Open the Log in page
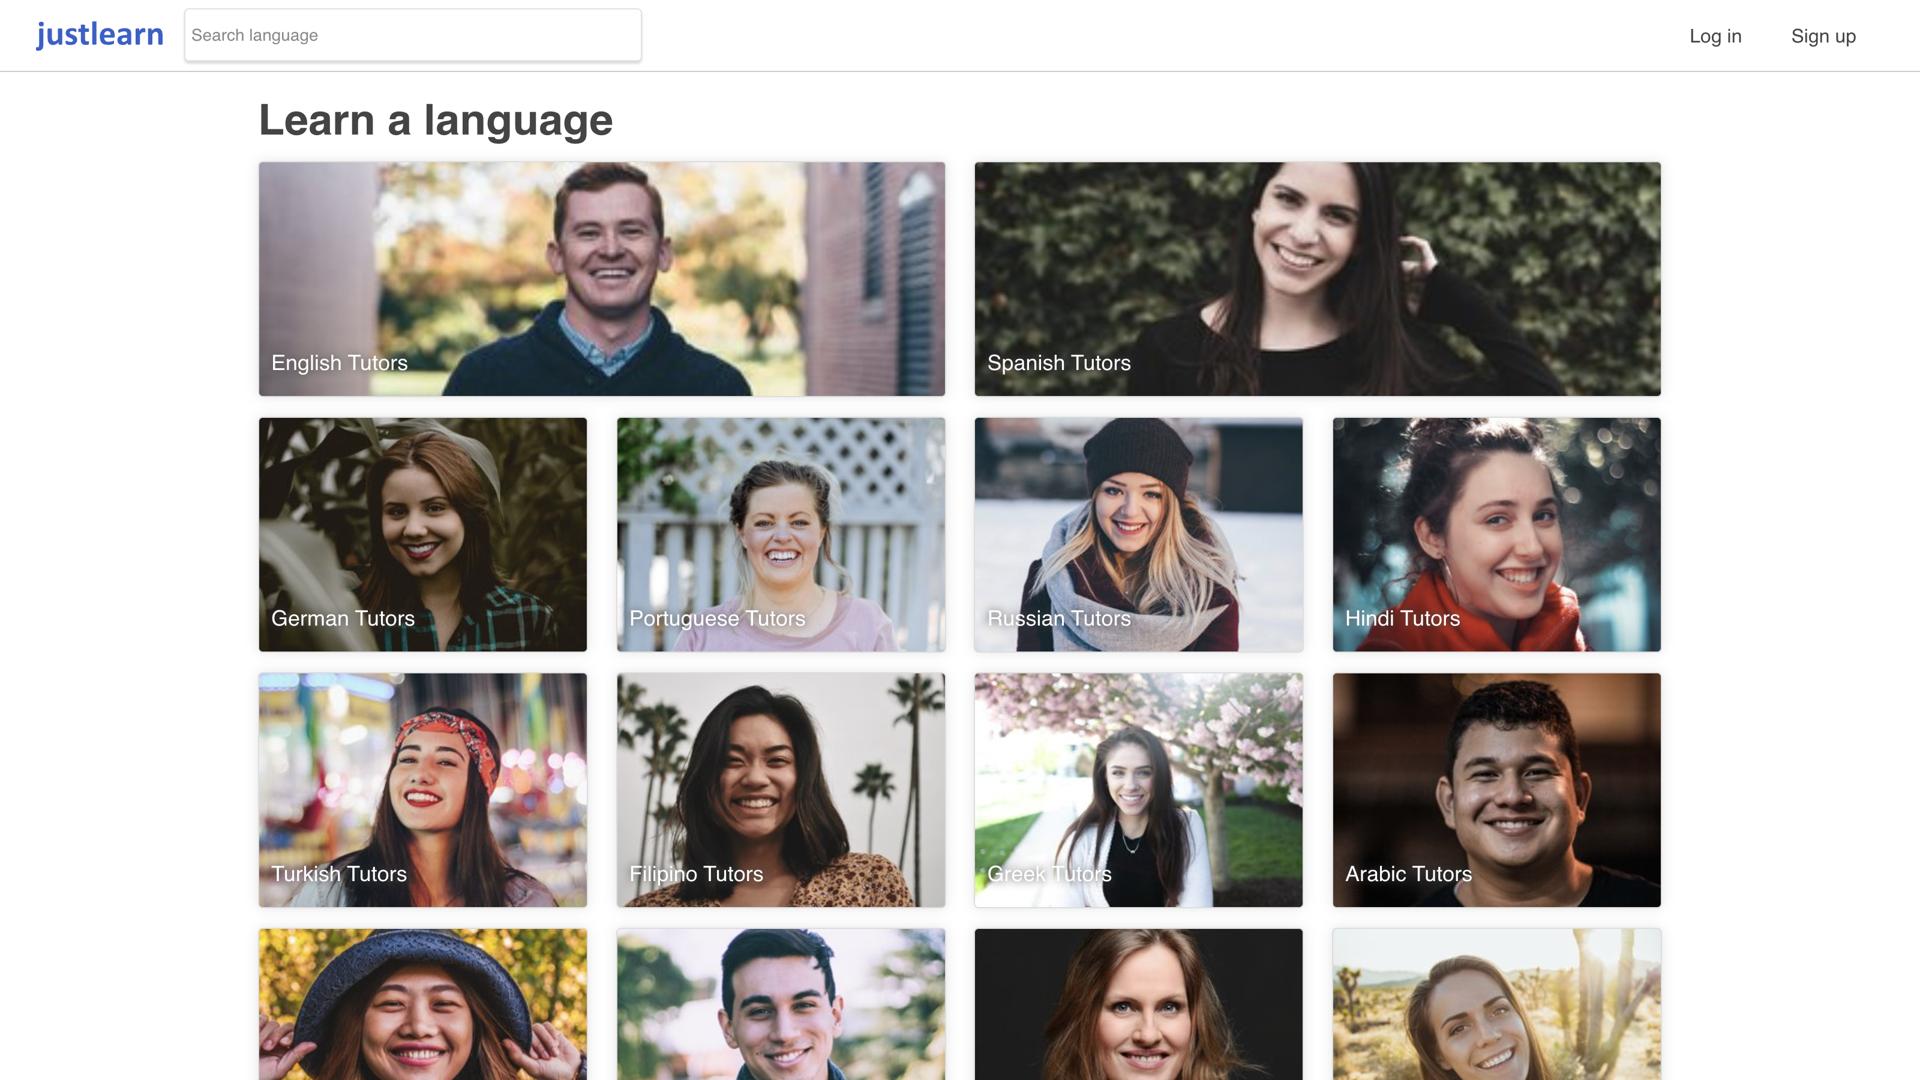The height and width of the screenshot is (1080, 1920). (x=1715, y=36)
